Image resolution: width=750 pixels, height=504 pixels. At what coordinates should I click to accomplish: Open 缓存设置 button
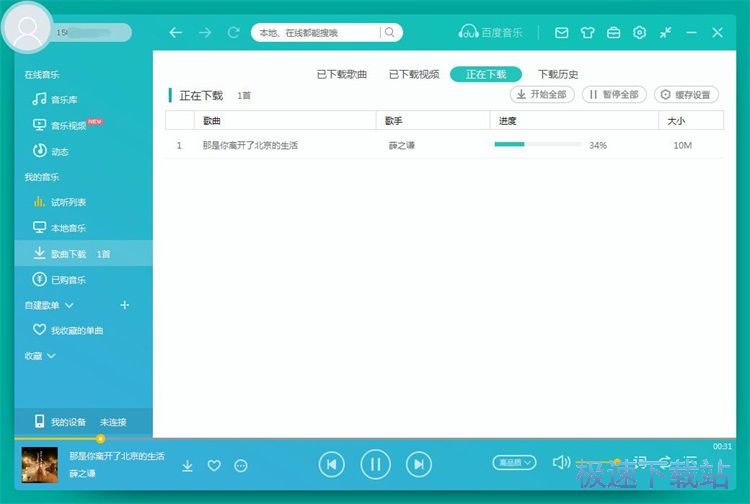coord(686,95)
